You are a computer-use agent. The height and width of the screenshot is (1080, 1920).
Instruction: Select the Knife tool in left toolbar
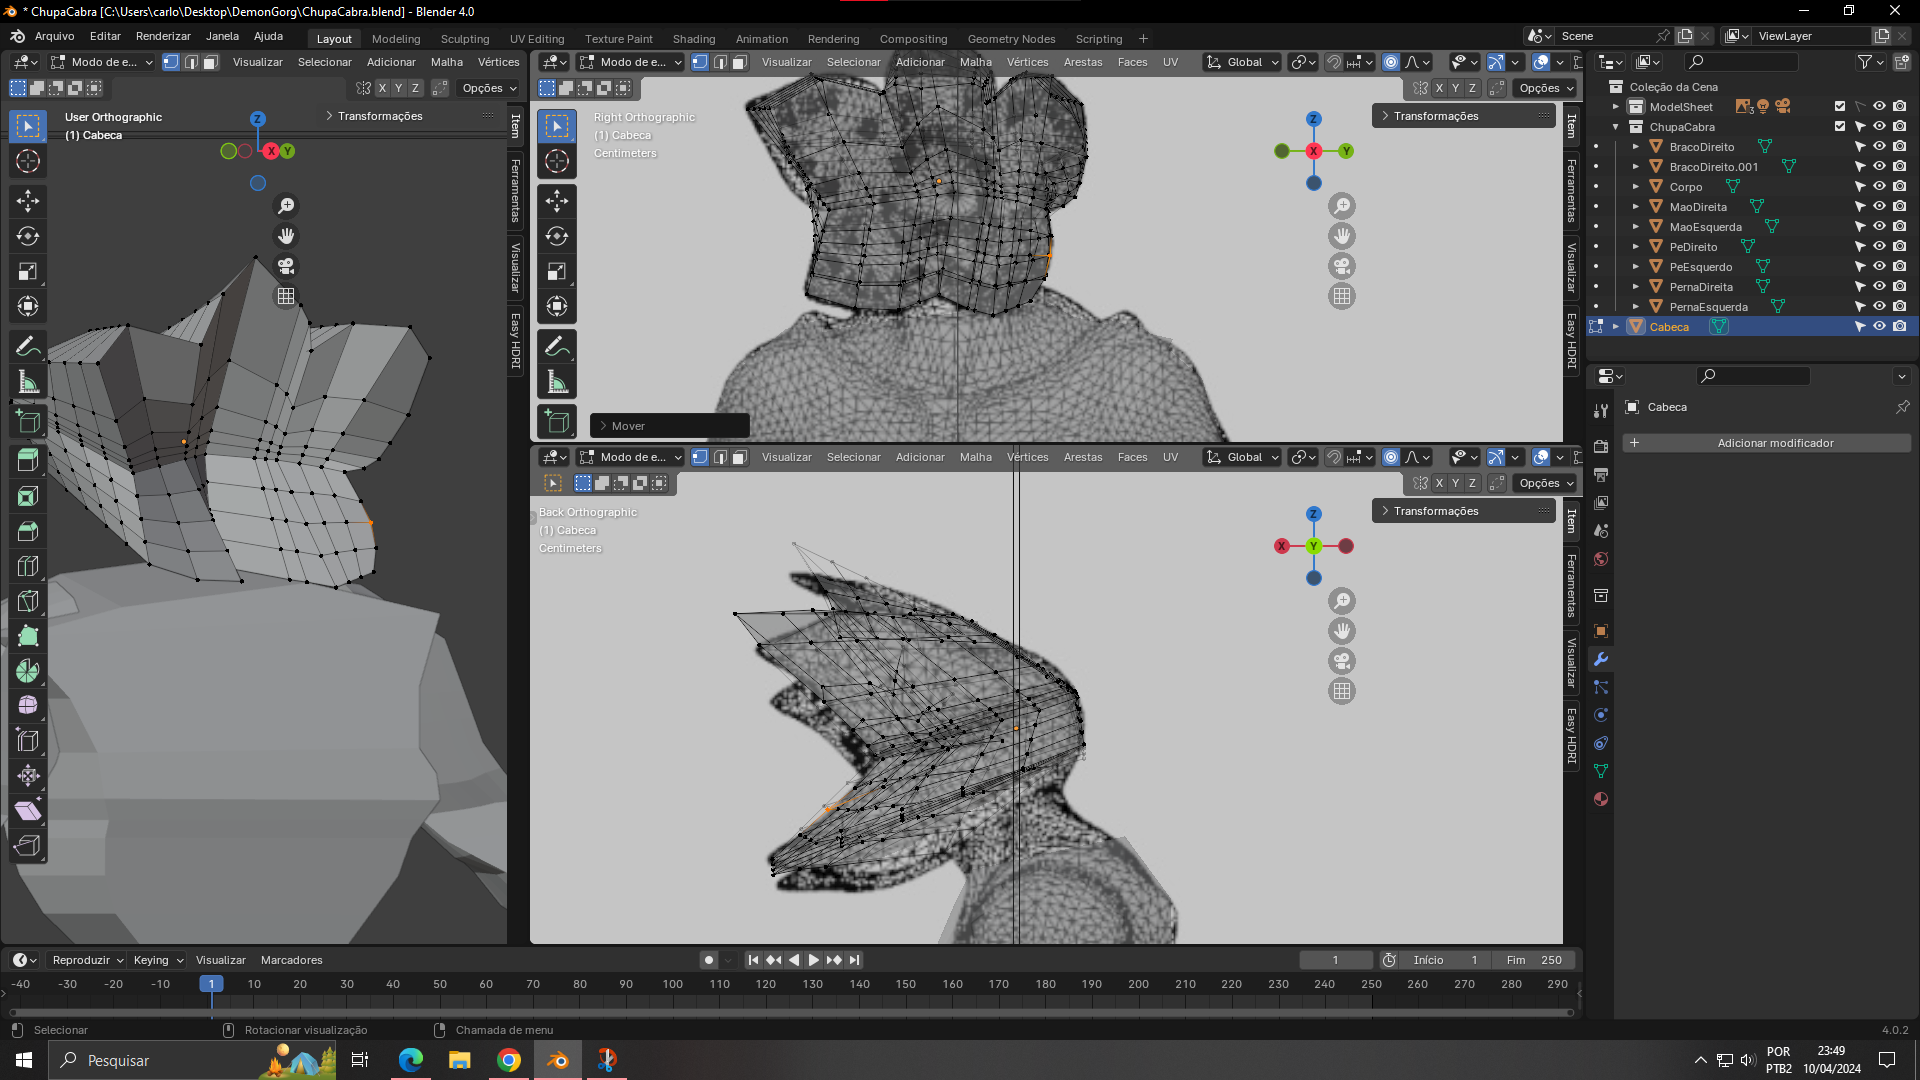point(28,601)
